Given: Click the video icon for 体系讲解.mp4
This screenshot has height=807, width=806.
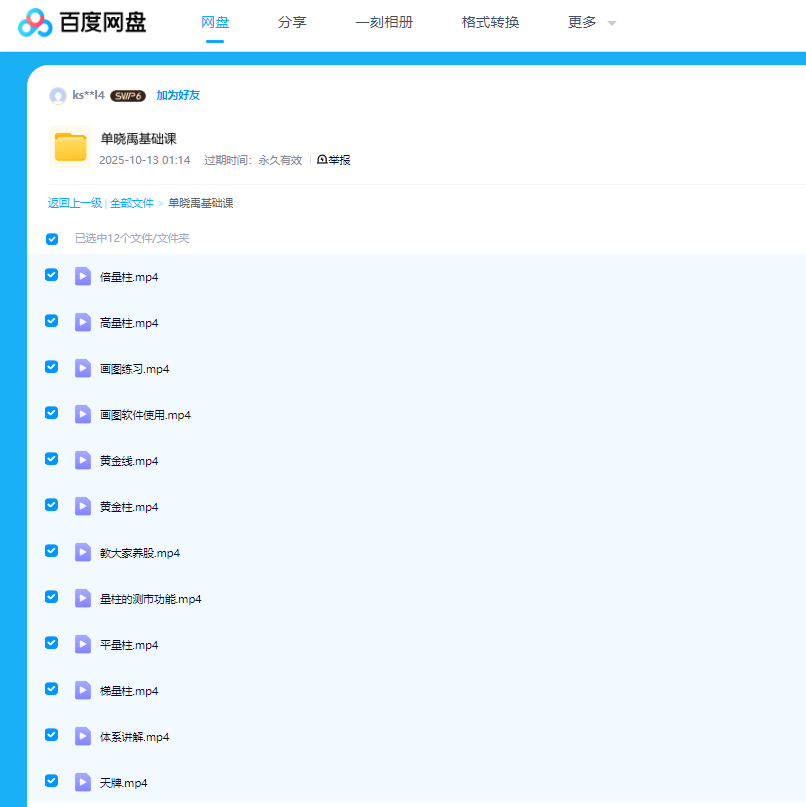Looking at the screenshot, I should coord(83,736).
